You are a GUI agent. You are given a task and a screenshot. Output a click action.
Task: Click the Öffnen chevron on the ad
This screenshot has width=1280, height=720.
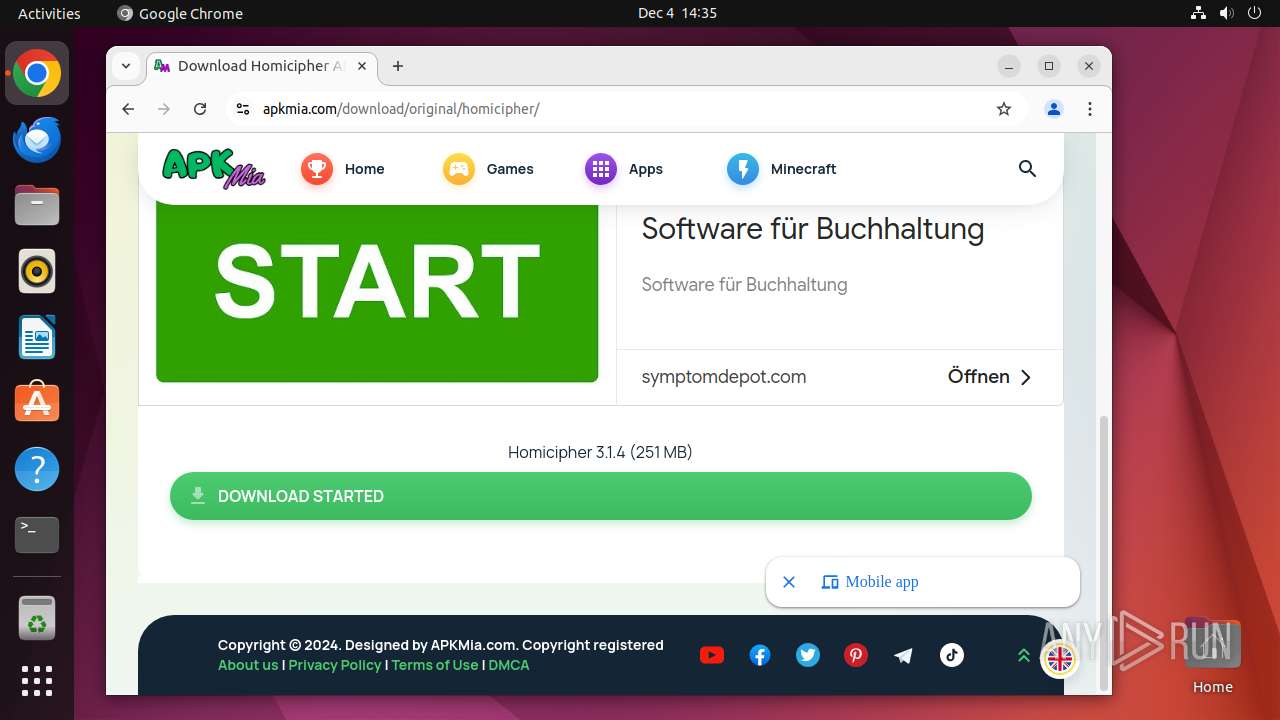[x=1026, y=377]
